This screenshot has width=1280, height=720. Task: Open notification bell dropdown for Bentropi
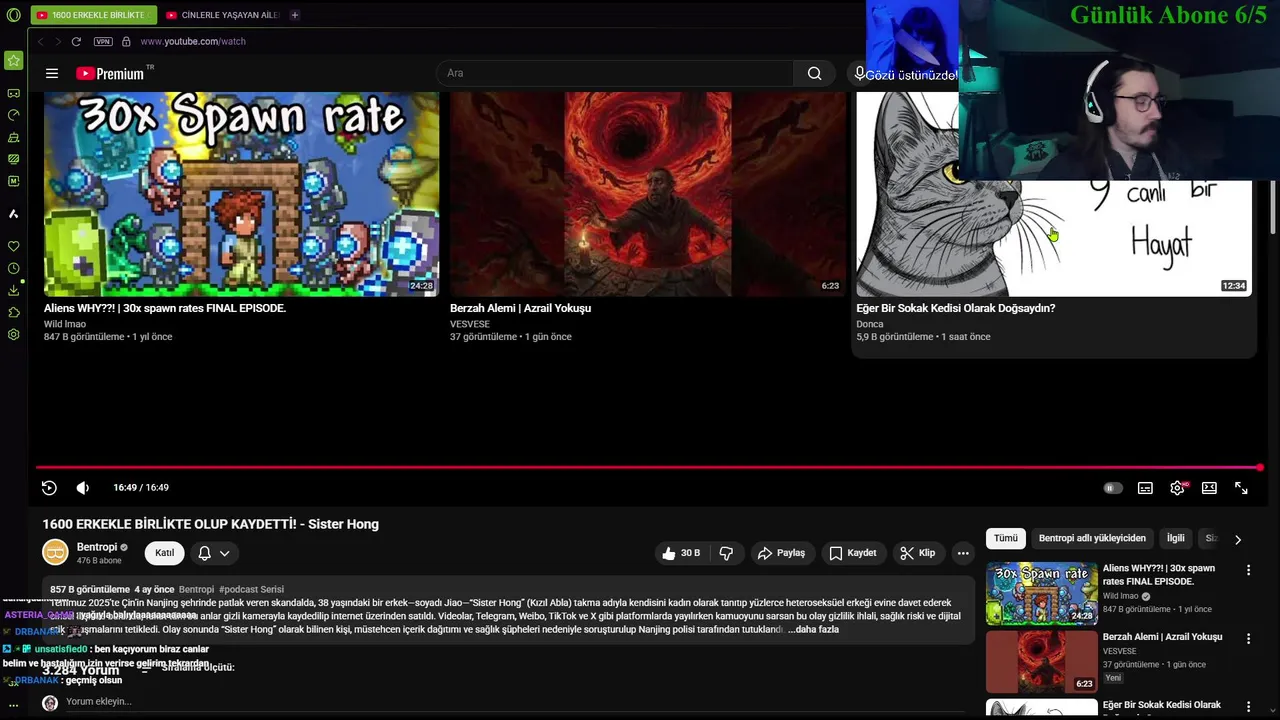pos(214,553)
